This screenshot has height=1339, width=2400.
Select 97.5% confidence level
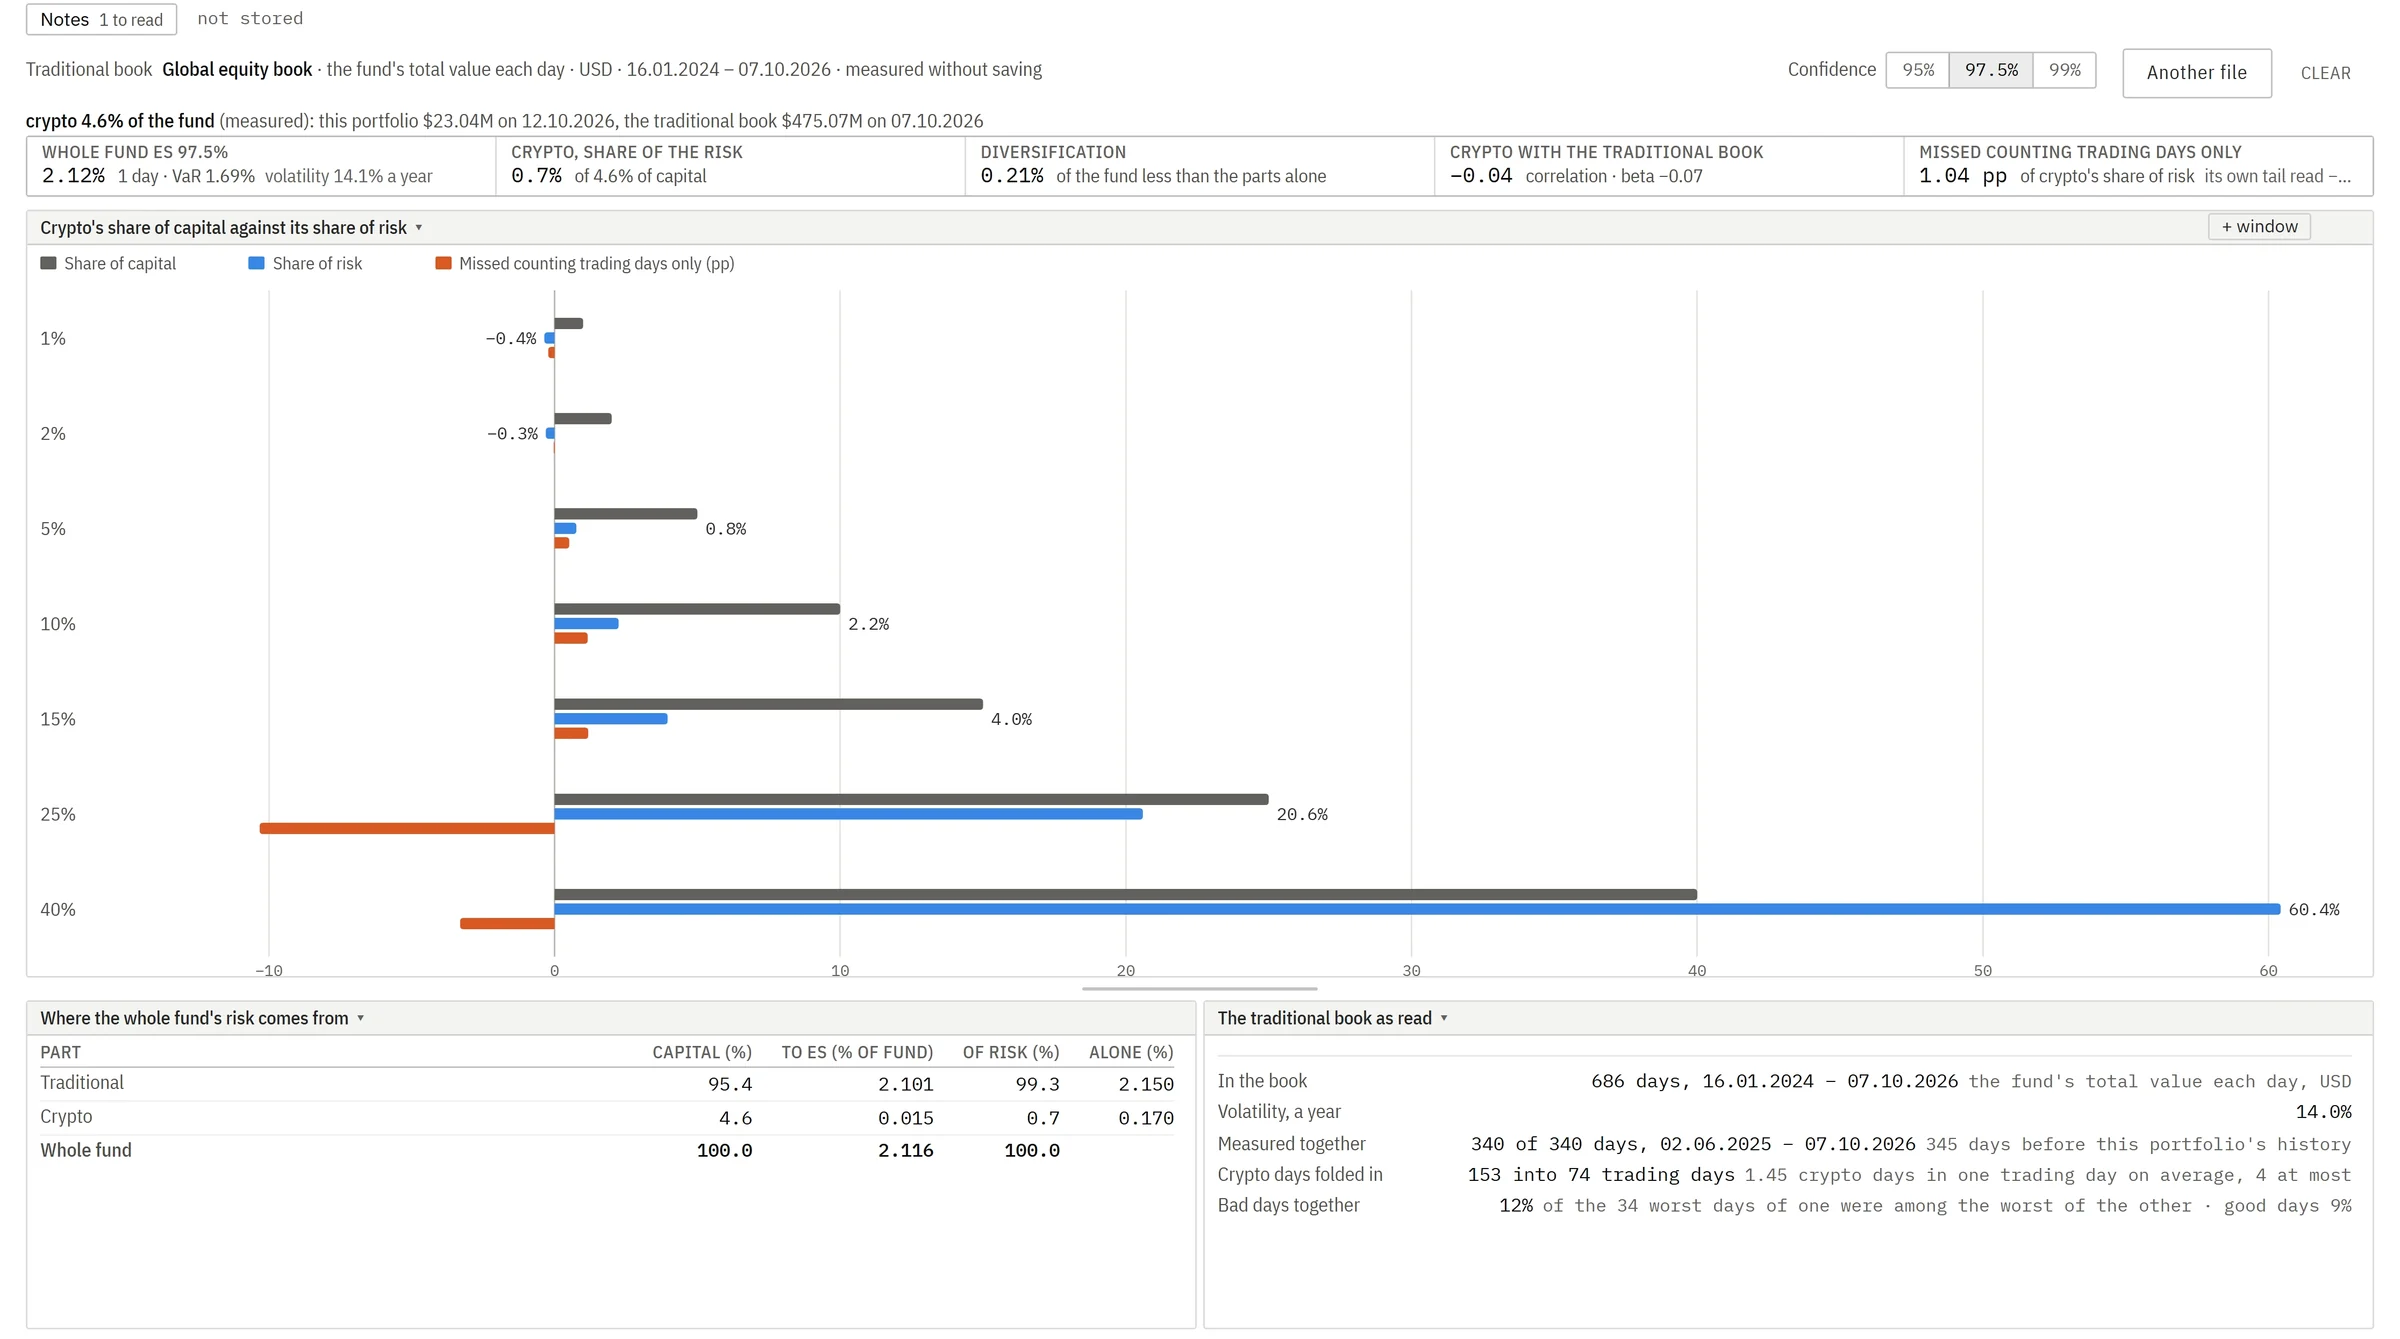tap(1991, 70)
